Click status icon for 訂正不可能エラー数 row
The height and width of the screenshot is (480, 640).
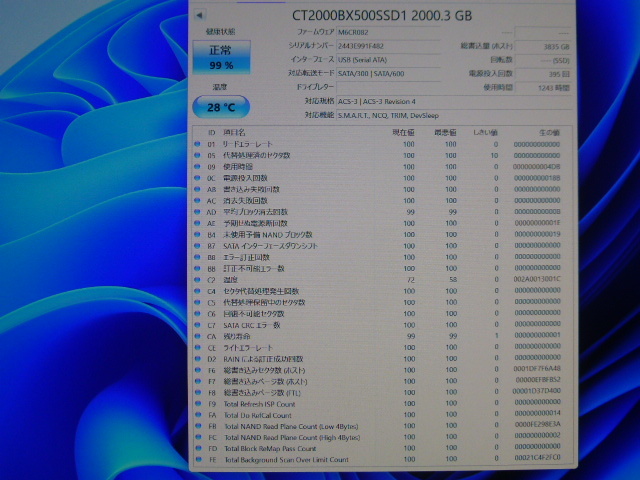198,268
